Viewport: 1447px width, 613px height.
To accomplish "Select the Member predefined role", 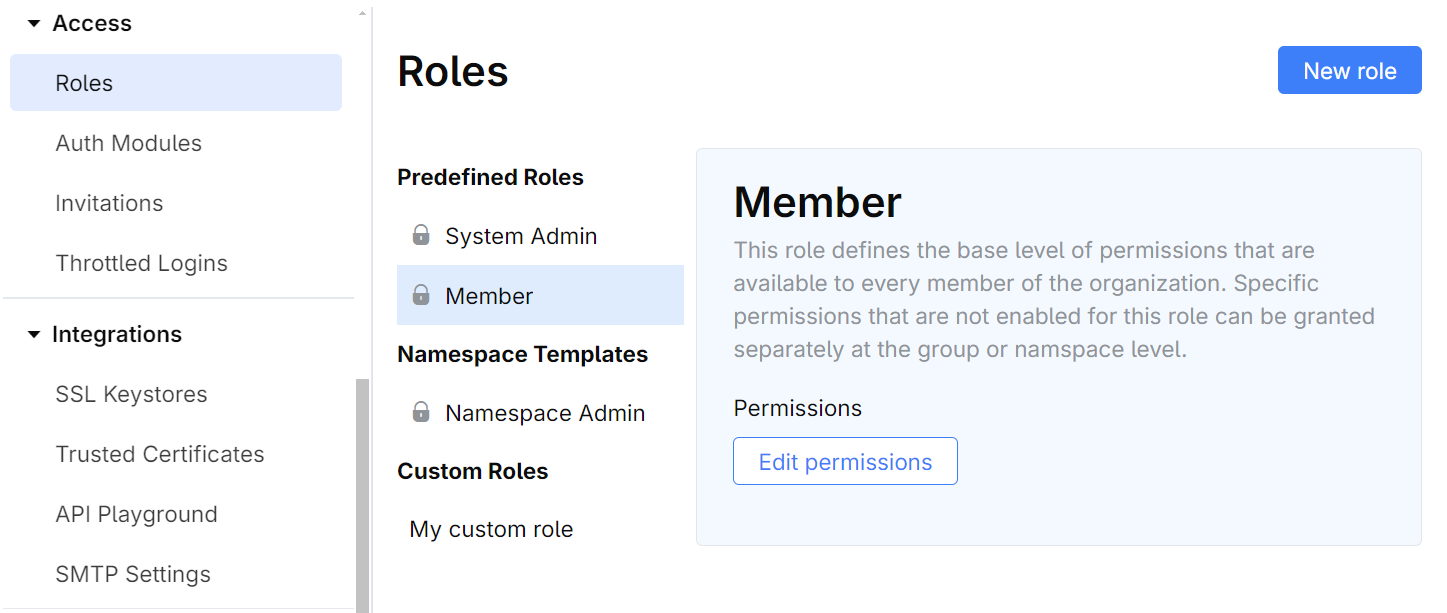I will (x=488, y=295).
